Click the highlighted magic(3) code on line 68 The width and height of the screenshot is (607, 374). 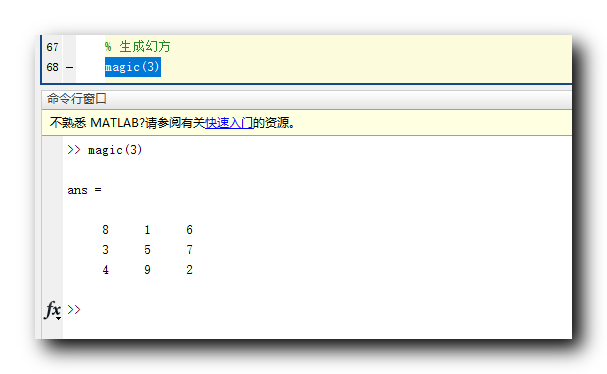point(133,67)
